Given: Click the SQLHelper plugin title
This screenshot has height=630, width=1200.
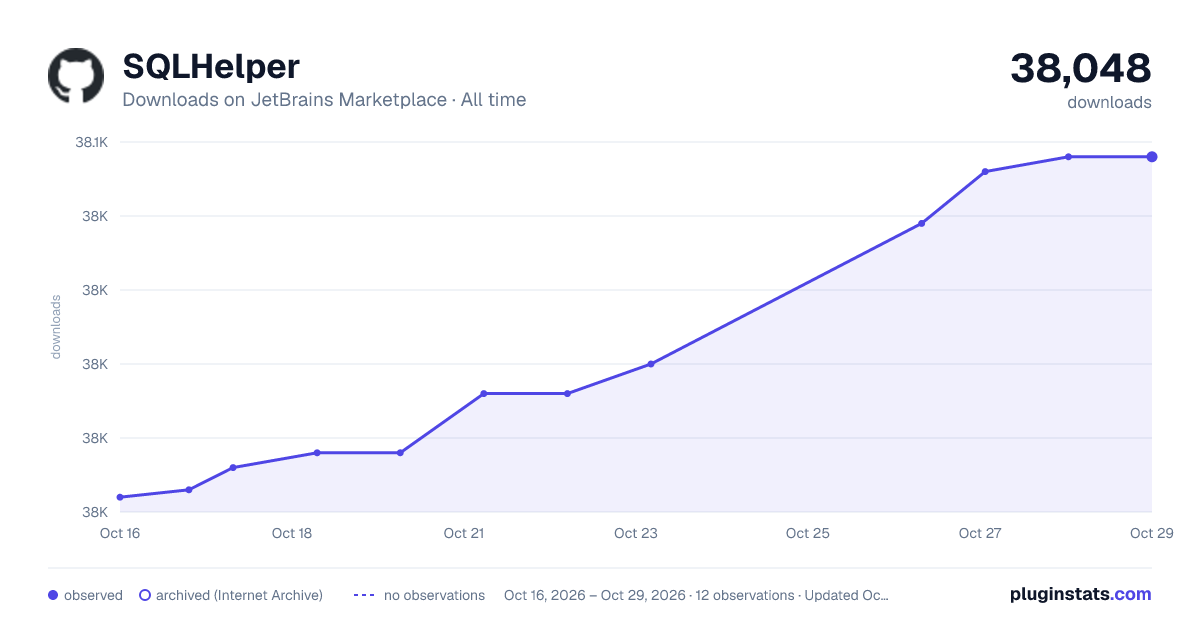Looking at the screenshot, I should [x=211, y=67].
